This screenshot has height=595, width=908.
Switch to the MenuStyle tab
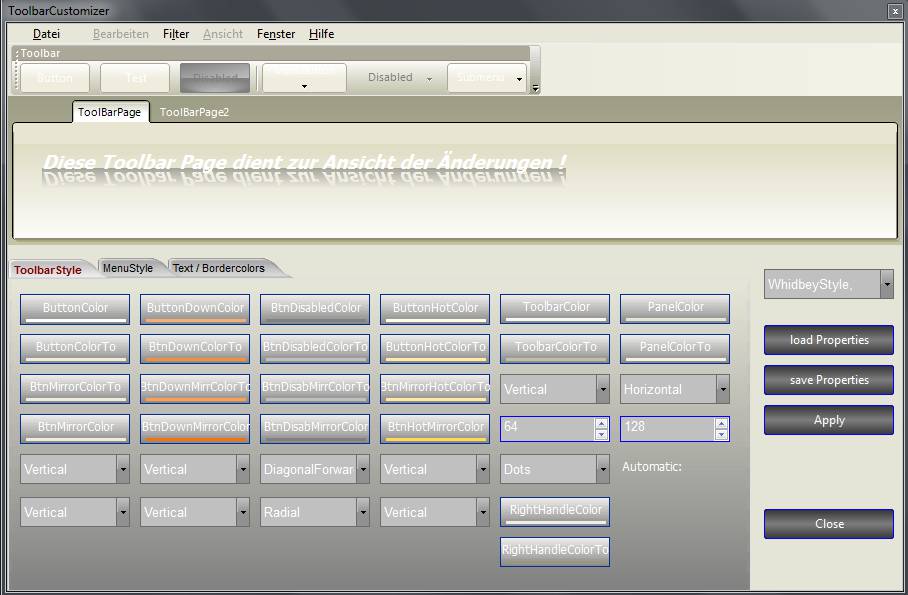point(128,268)
